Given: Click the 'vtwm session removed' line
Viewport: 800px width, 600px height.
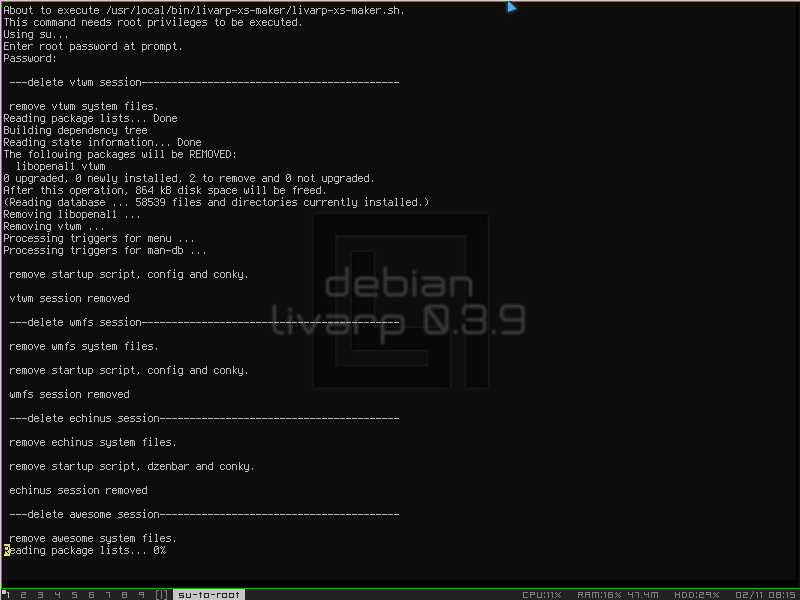Looking at the screenshot, I should (x=69, y=298).
